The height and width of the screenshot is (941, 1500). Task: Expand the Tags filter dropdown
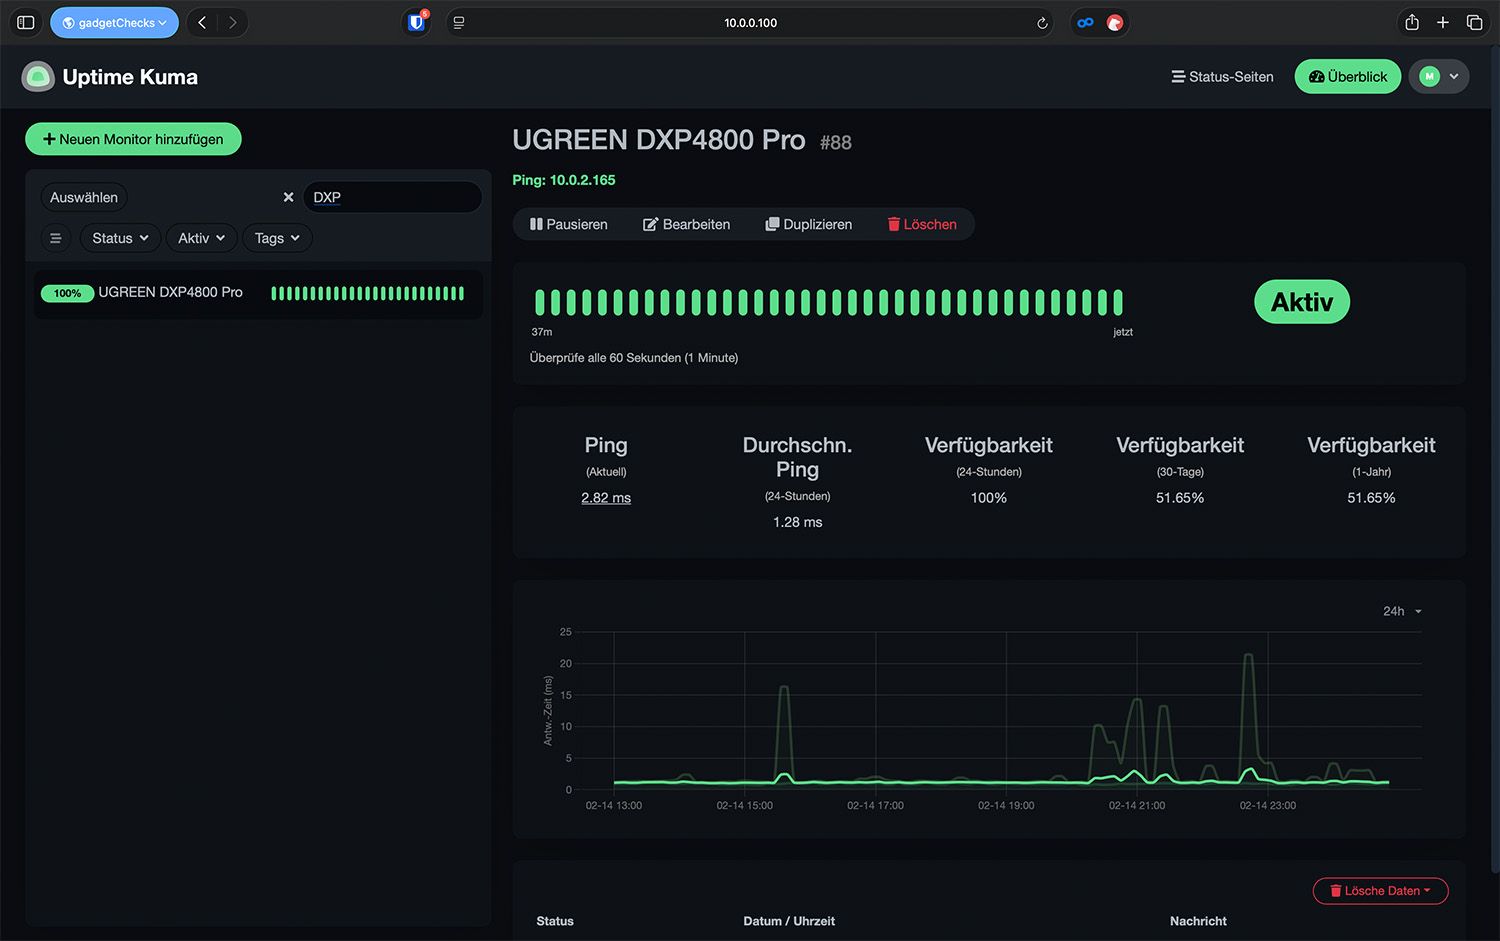coord(277,238)
